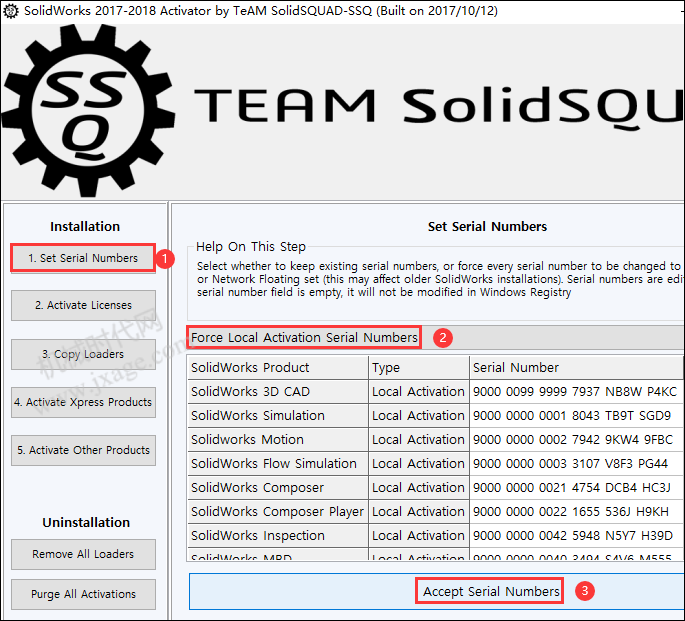Click Remove All Loaders button
685x621 pixels.
tap(83, 554)
